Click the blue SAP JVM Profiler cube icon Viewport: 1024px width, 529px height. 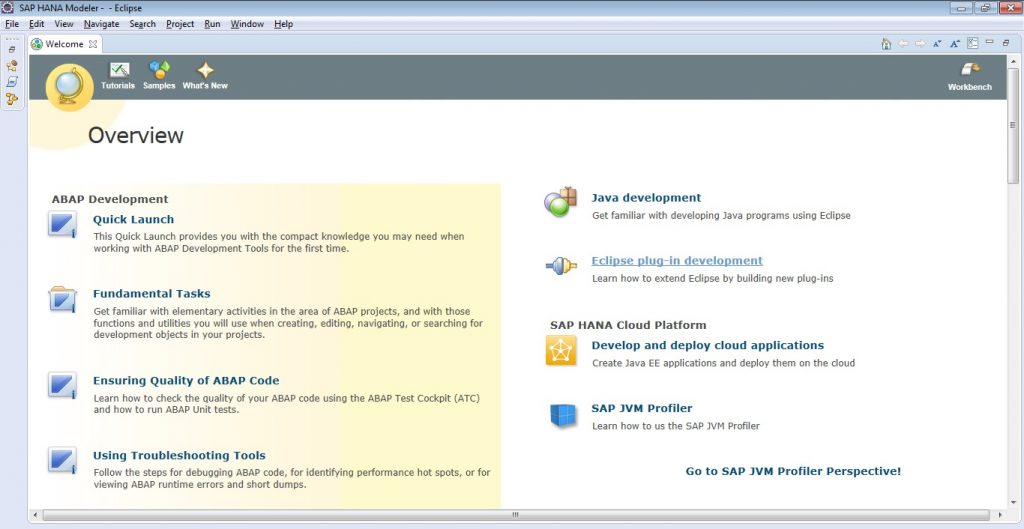click(x=562, y=415)
